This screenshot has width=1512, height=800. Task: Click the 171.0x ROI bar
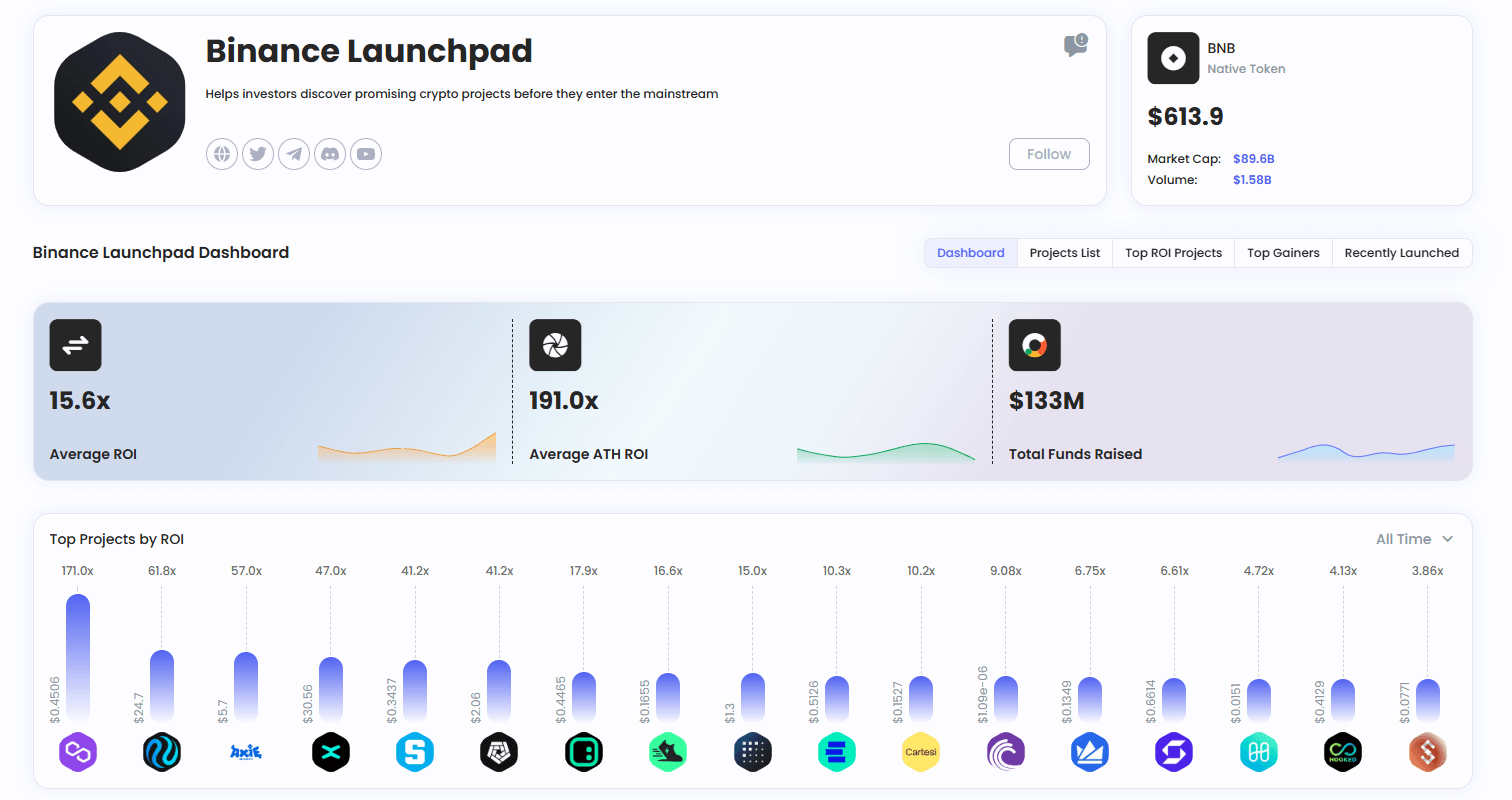point(78,655)
